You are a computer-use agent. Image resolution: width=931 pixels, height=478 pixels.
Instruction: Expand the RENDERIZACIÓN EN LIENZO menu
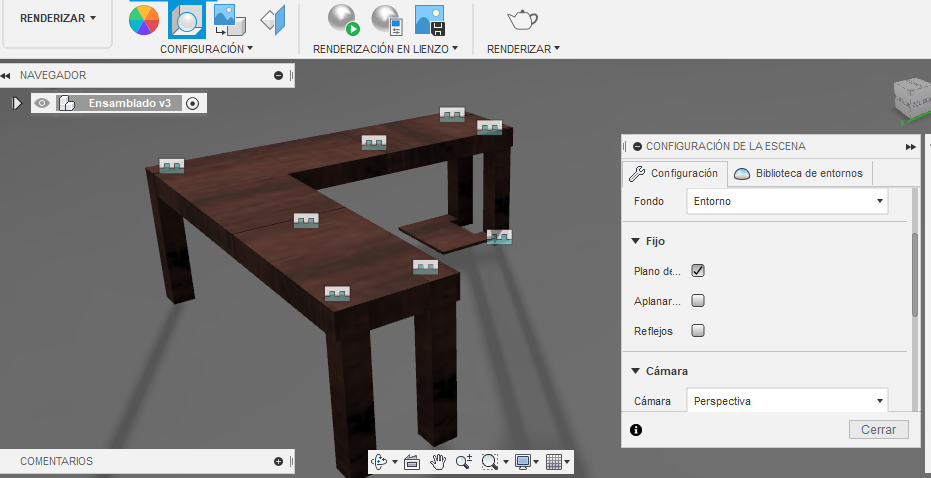[385, 49]
